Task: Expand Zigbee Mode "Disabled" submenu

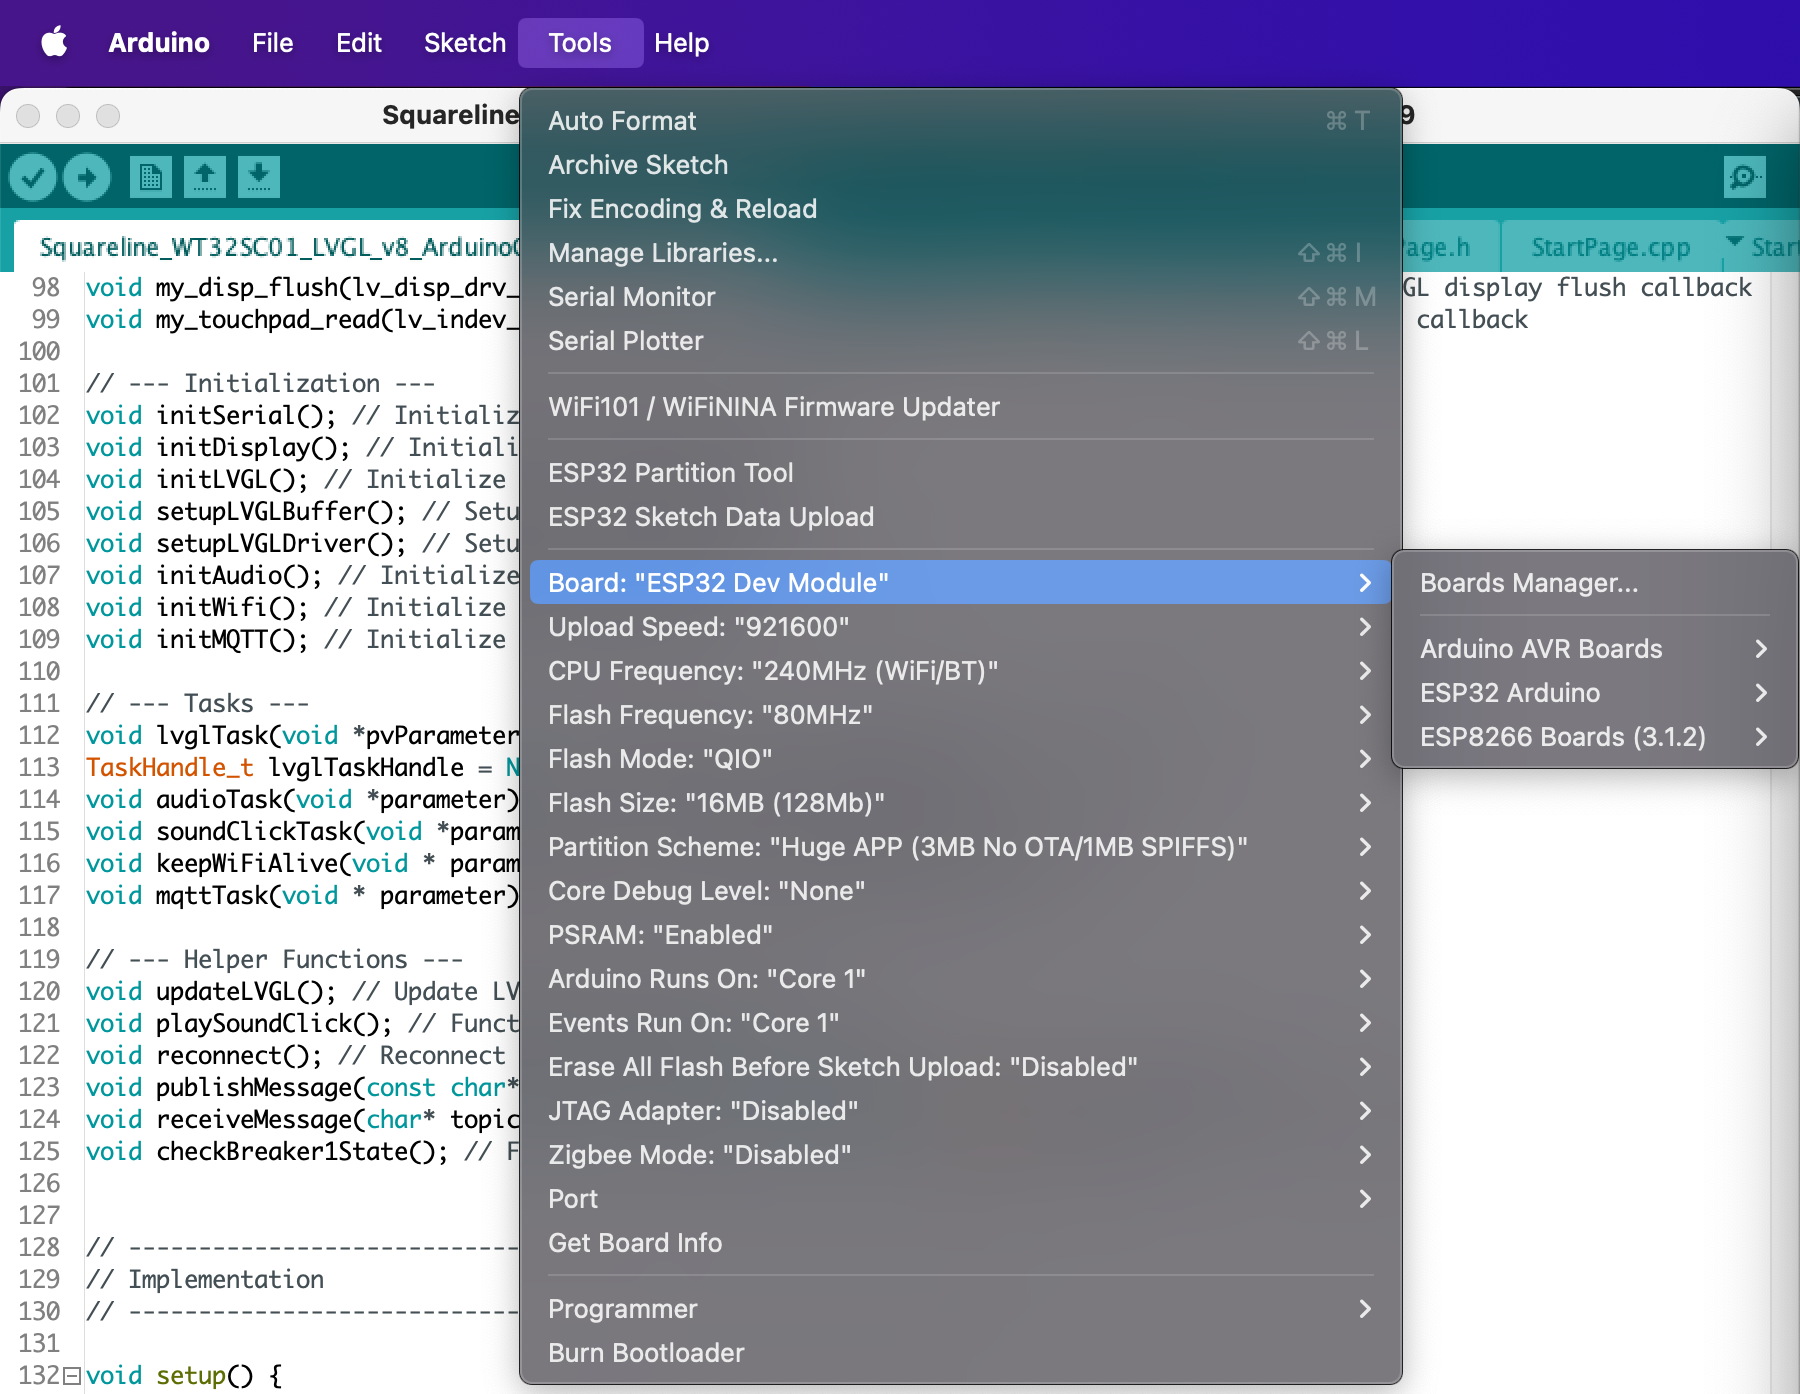Action: [x=960, y=1155]
